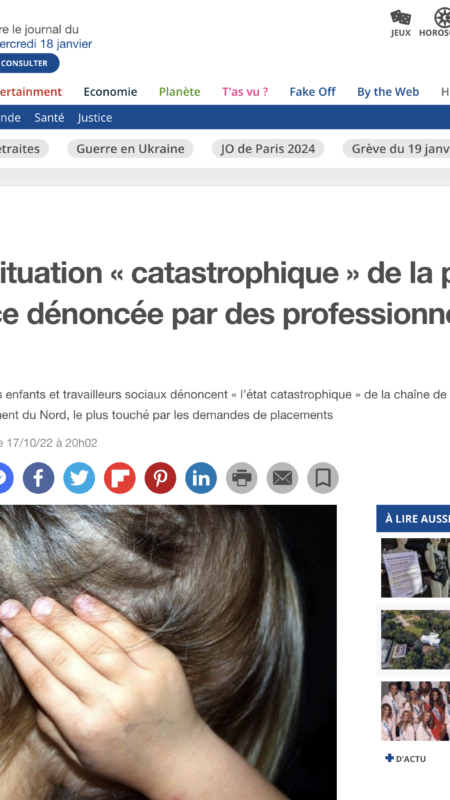The width and height of the screenshot is (450, 800).
Task: Open the Fake Off section
Action: pyautogui.click(x=313, y=92)
